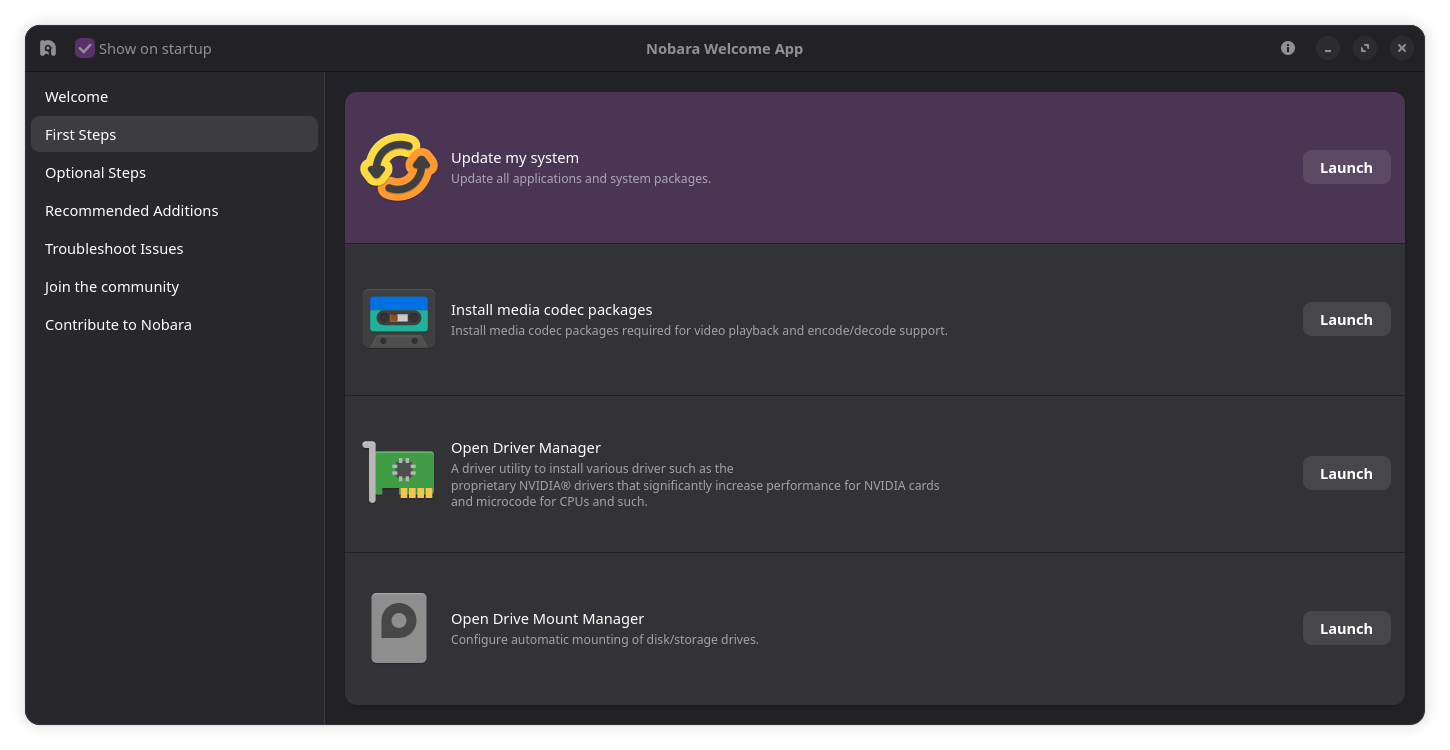Launch the Drive Mount Manager
The height and width of the screenshot is (750, 1450).
pyautogui.click(x=1346, y=628)
